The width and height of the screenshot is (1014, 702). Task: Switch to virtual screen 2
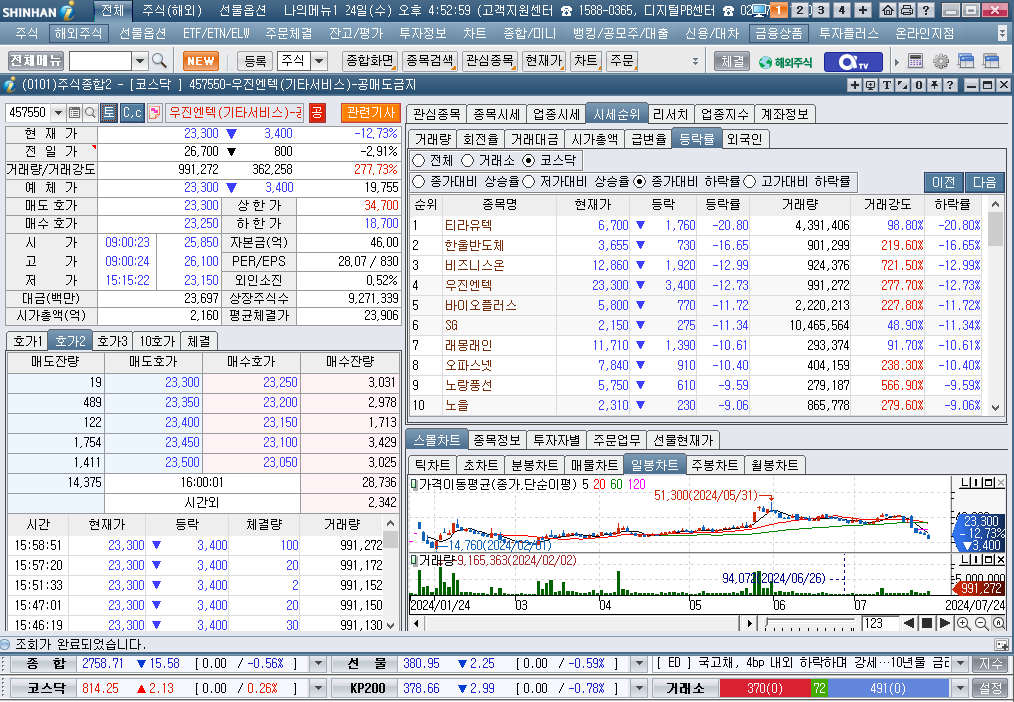[801, 10]
